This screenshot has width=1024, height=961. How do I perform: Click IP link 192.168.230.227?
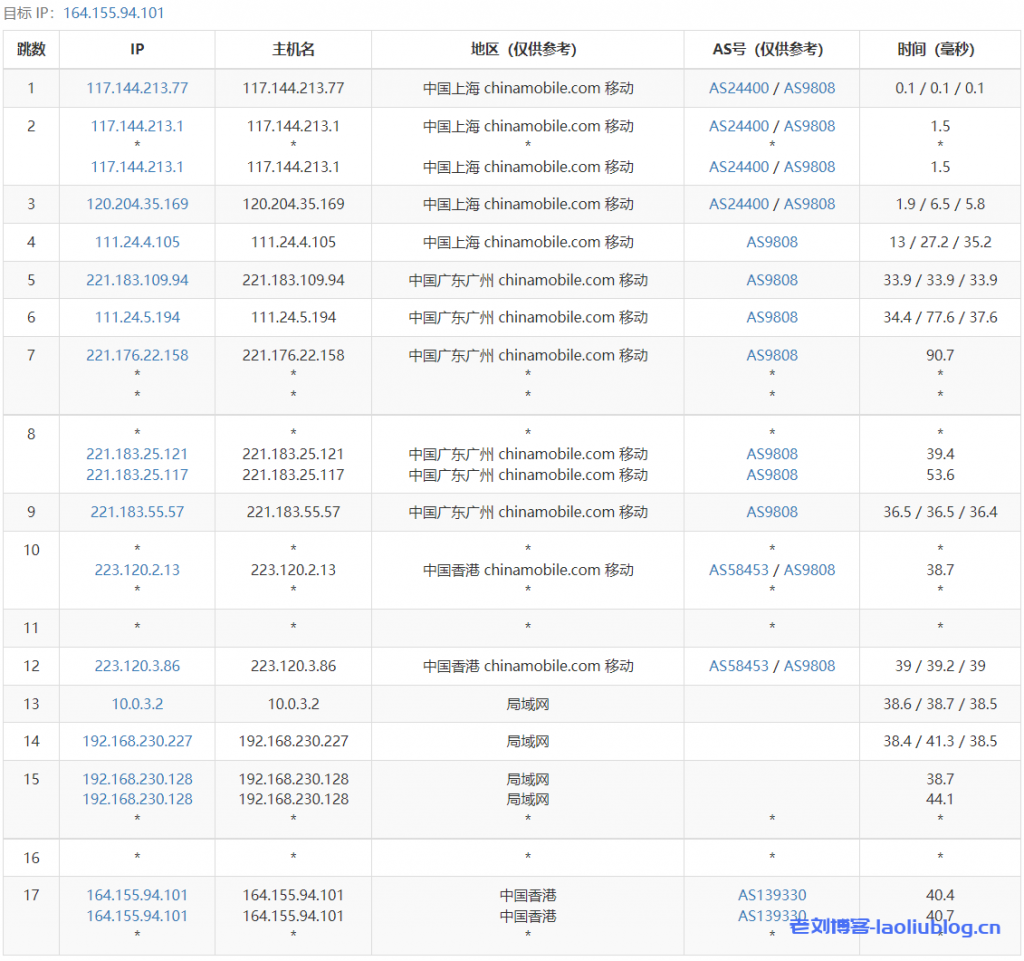click(x=137, y=741)
